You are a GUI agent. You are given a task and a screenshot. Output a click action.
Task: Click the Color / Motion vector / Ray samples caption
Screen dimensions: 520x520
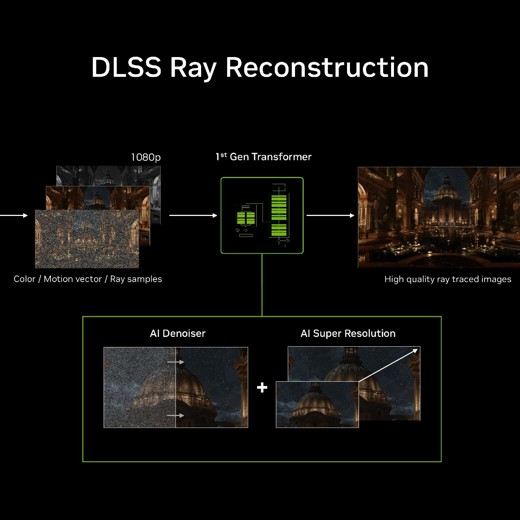88,279
